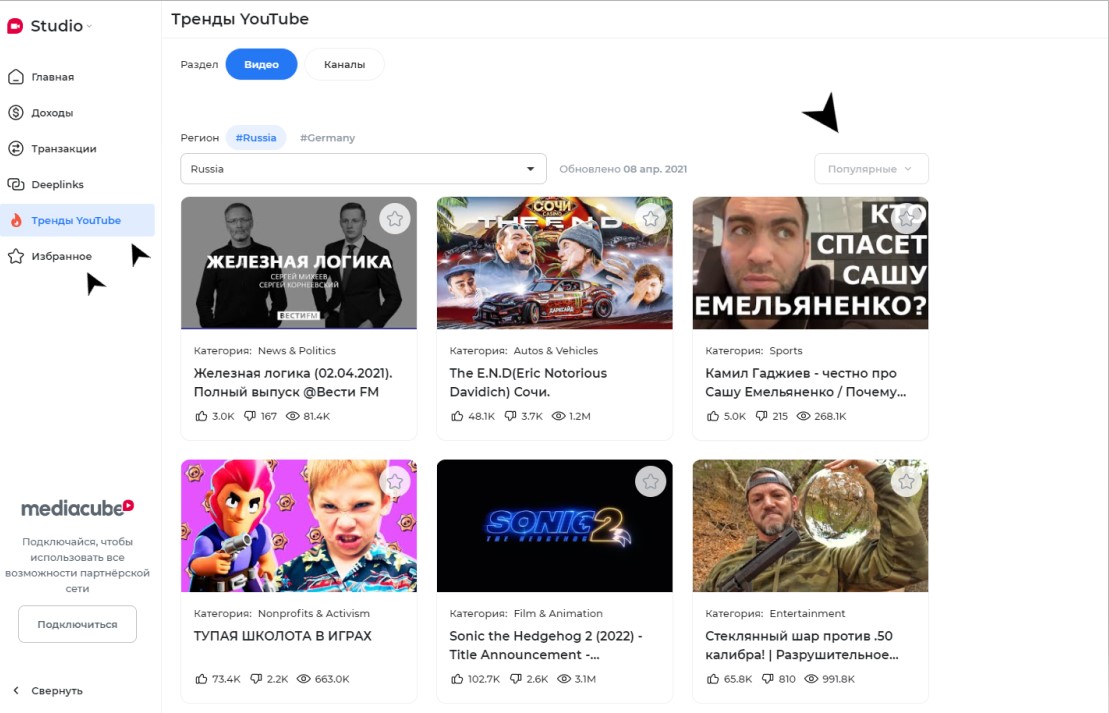
Task: Click the home icon beside Главная
Action: 16,76
